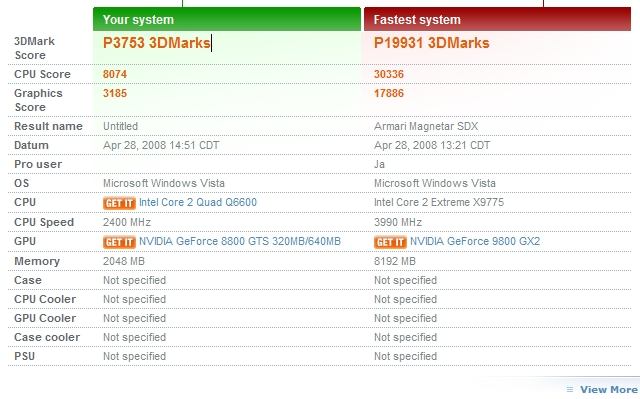Click the P3753 3DMarks score text

point(156,43)
